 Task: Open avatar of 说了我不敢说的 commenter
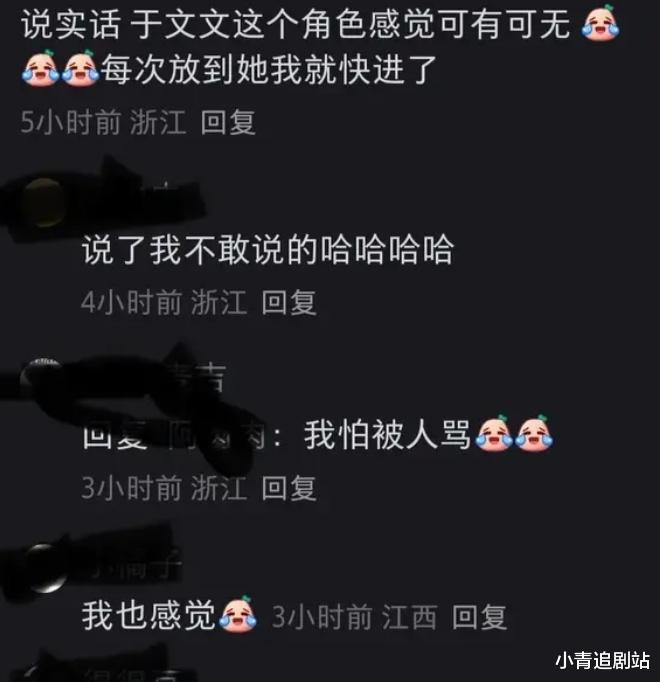(42, 203)
